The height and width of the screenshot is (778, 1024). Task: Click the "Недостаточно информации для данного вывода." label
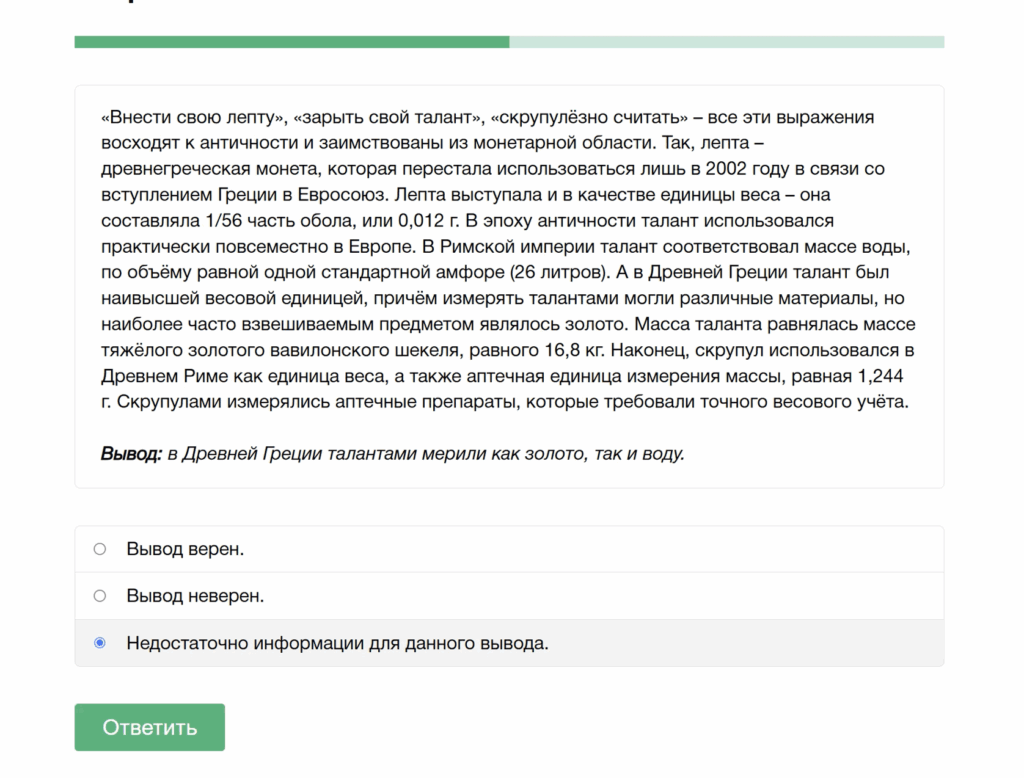[337, 643]
